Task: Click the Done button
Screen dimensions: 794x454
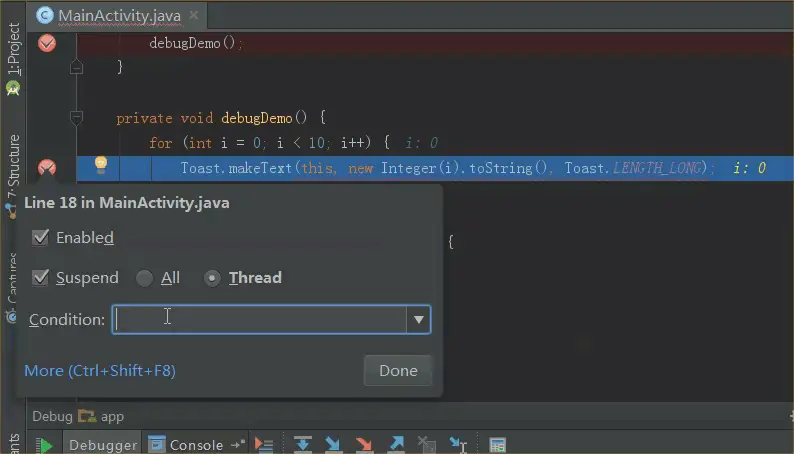Action: click(398, 370)
